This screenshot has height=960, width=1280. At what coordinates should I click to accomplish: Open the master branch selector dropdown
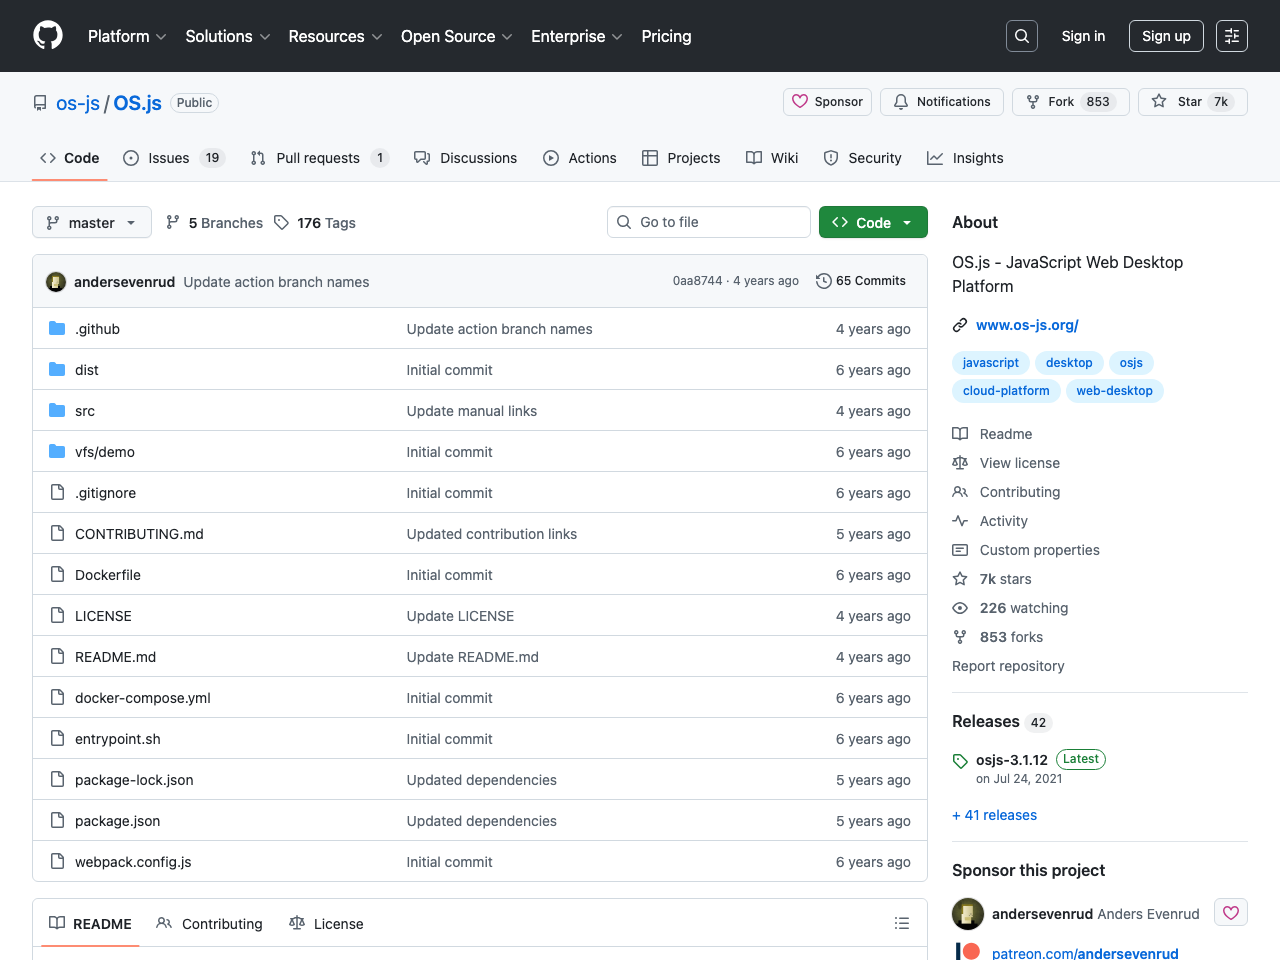(x=91, y=222)
